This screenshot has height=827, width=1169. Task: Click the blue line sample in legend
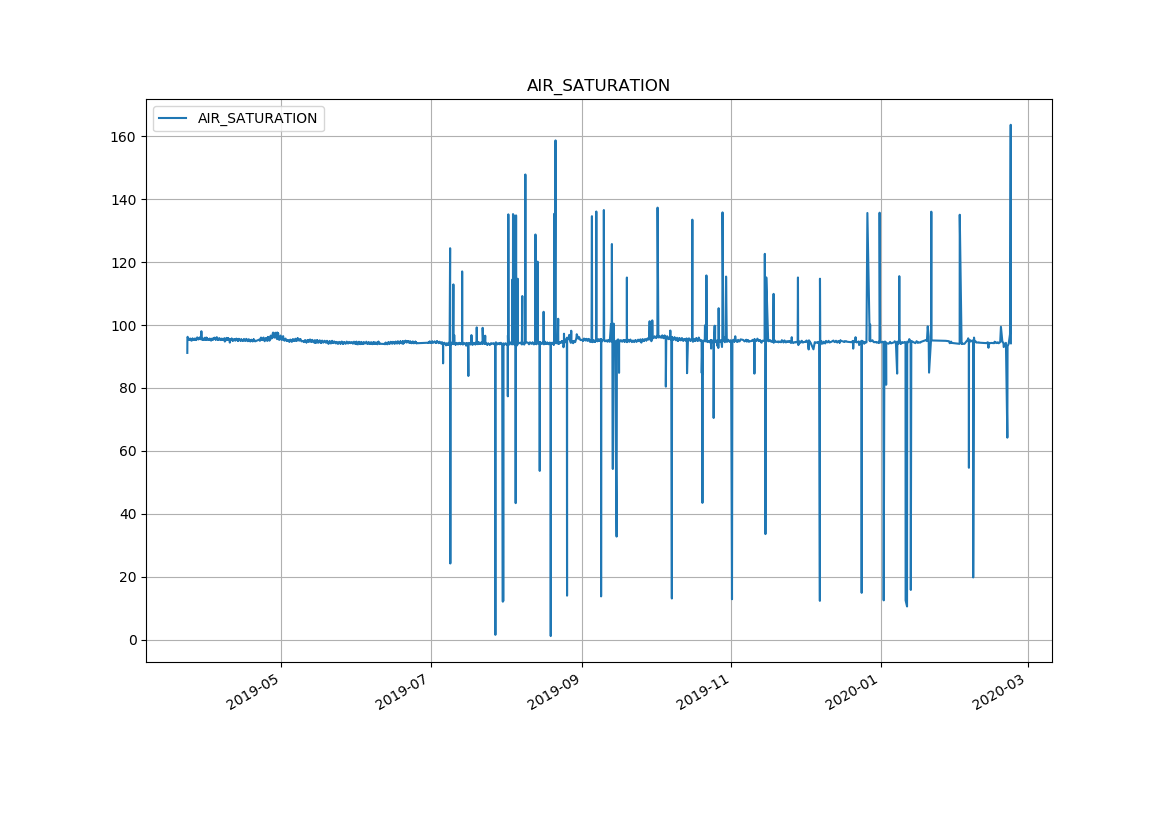173,119
